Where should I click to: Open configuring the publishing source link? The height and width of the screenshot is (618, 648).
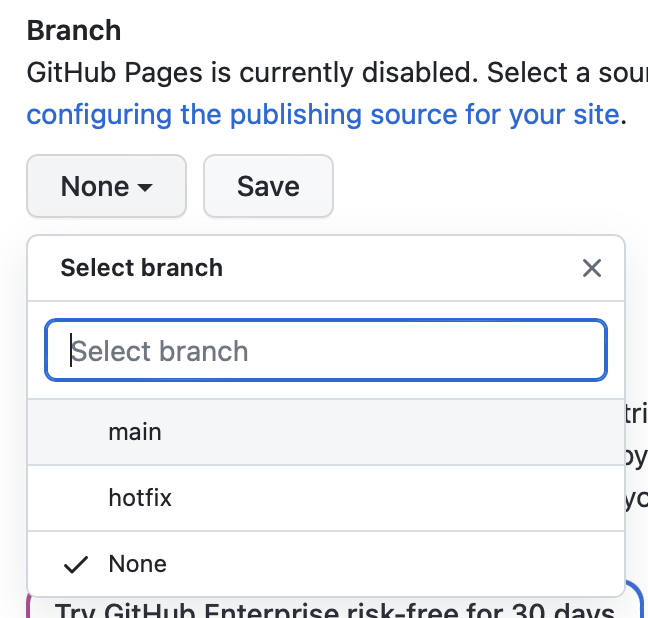pyautogui.click(x=323, y=114)
